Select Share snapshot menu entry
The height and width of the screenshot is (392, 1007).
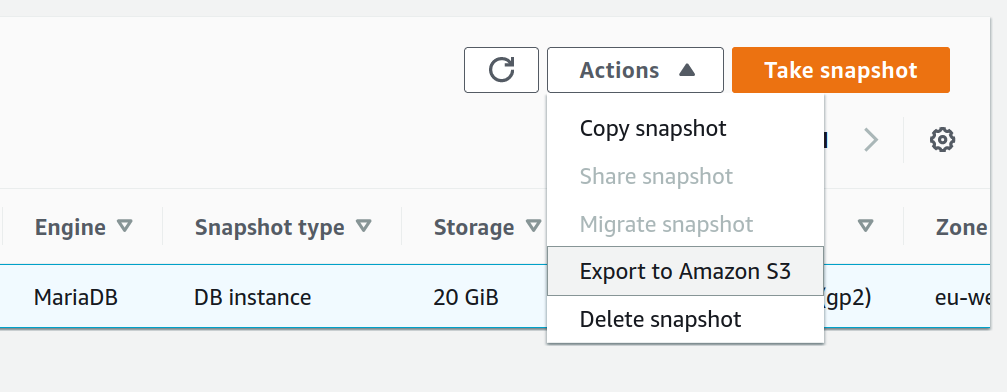point(685,176)
